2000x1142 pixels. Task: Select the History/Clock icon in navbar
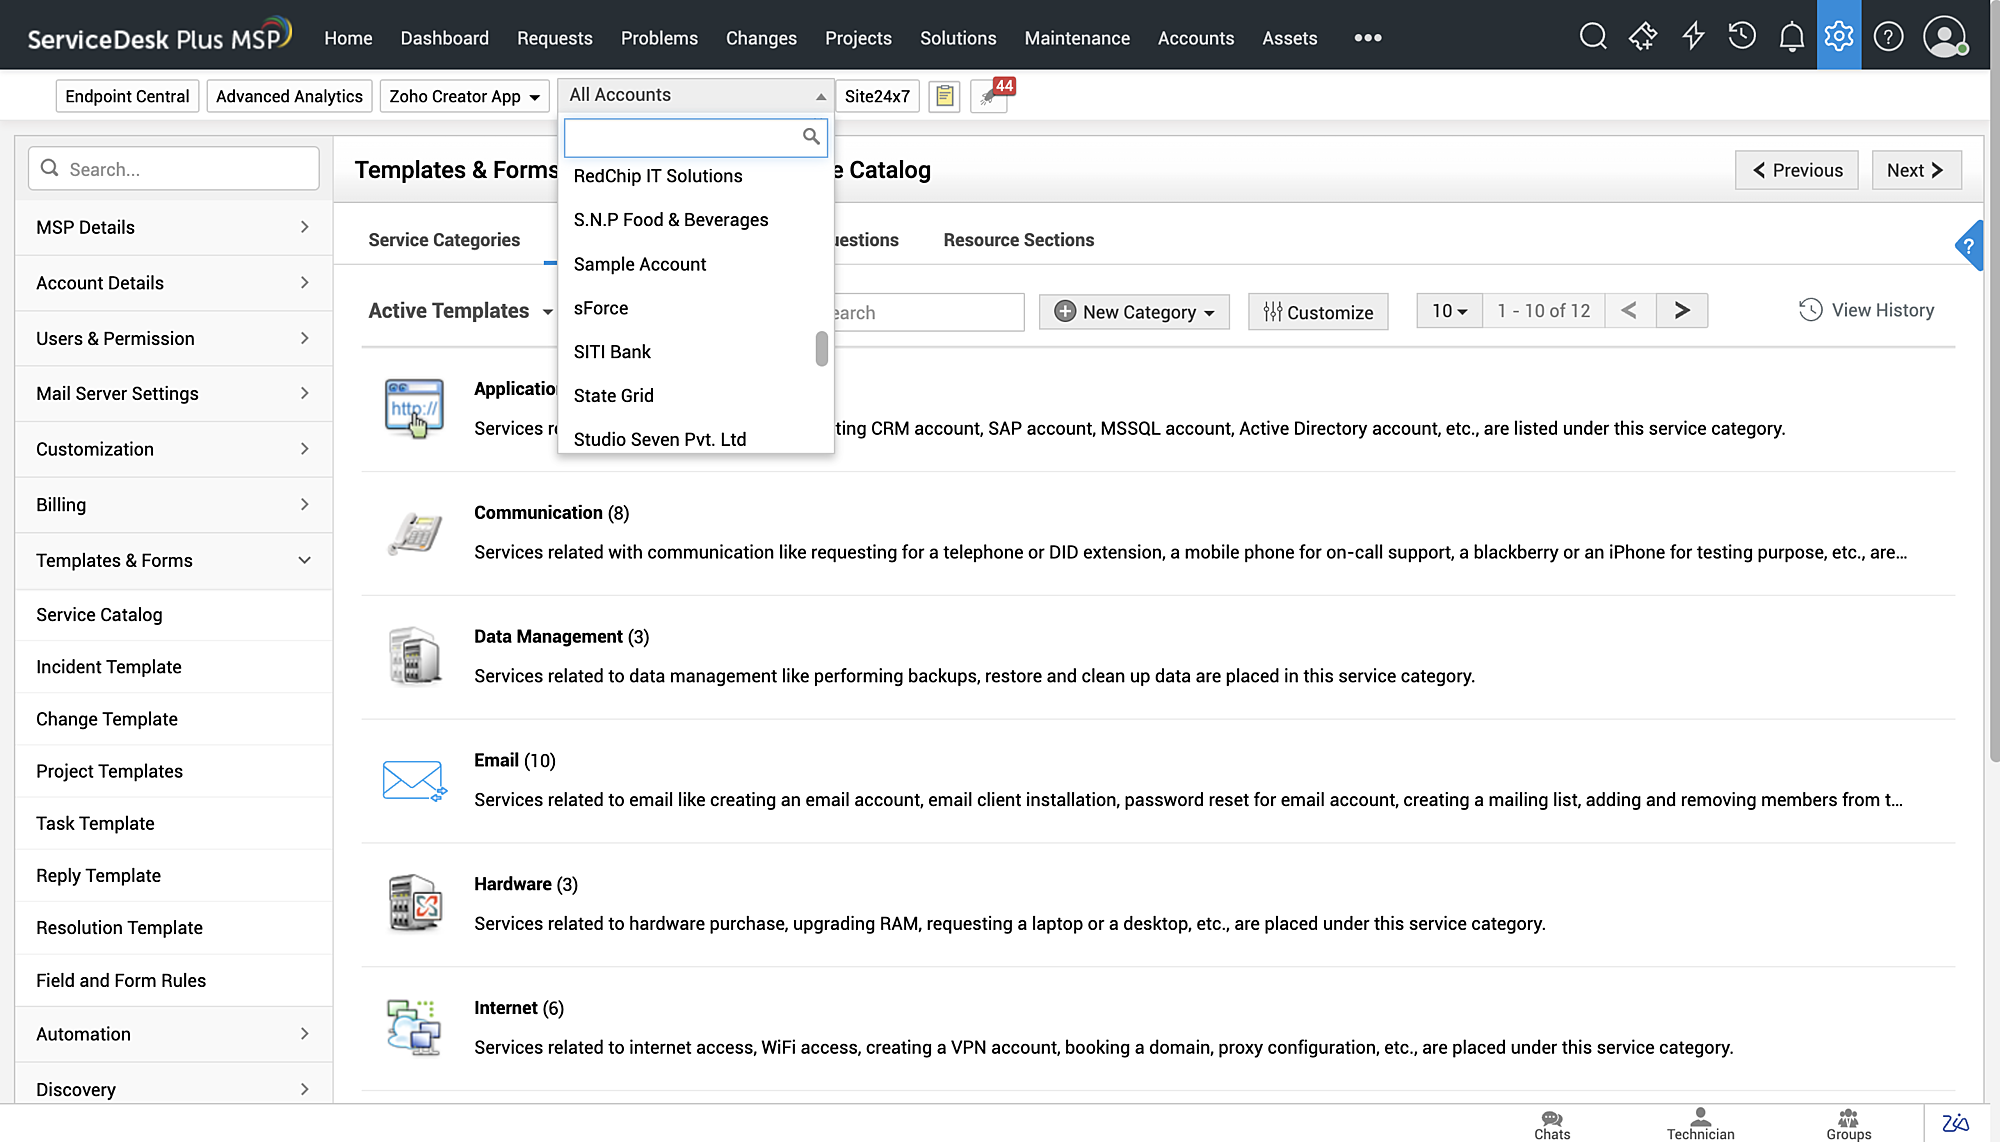(x=1742, y=37)
